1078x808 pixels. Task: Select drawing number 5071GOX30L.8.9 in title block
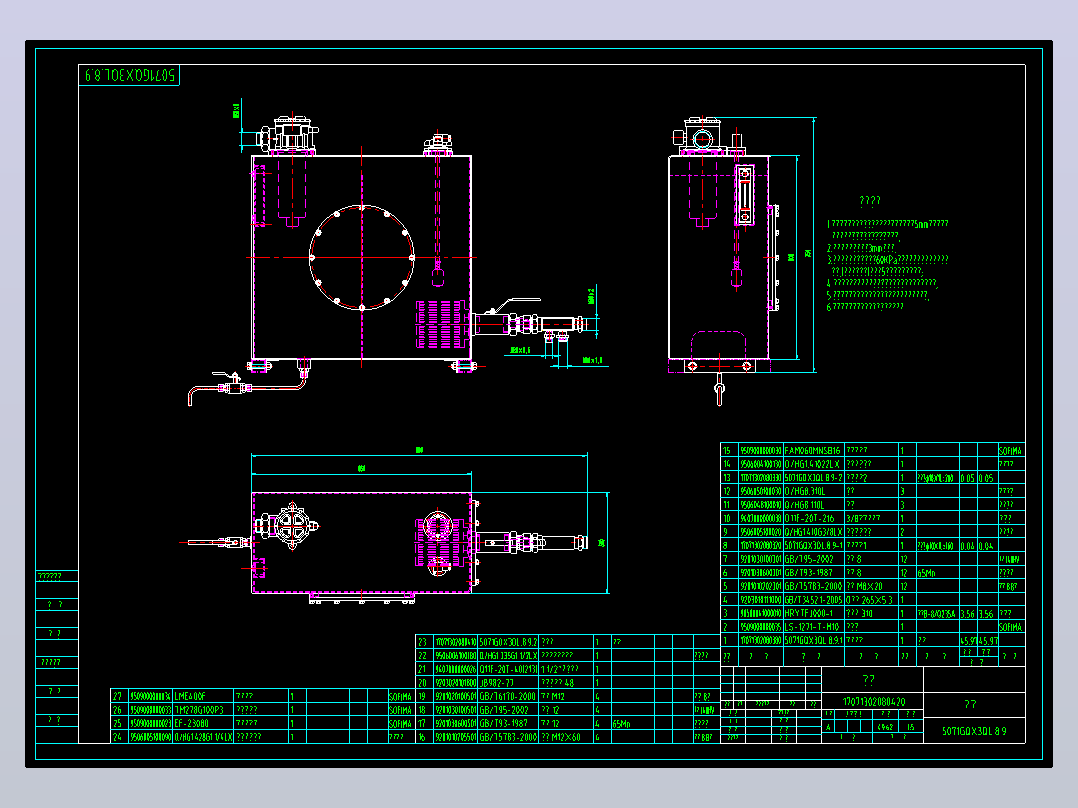(x=974, y=731)
